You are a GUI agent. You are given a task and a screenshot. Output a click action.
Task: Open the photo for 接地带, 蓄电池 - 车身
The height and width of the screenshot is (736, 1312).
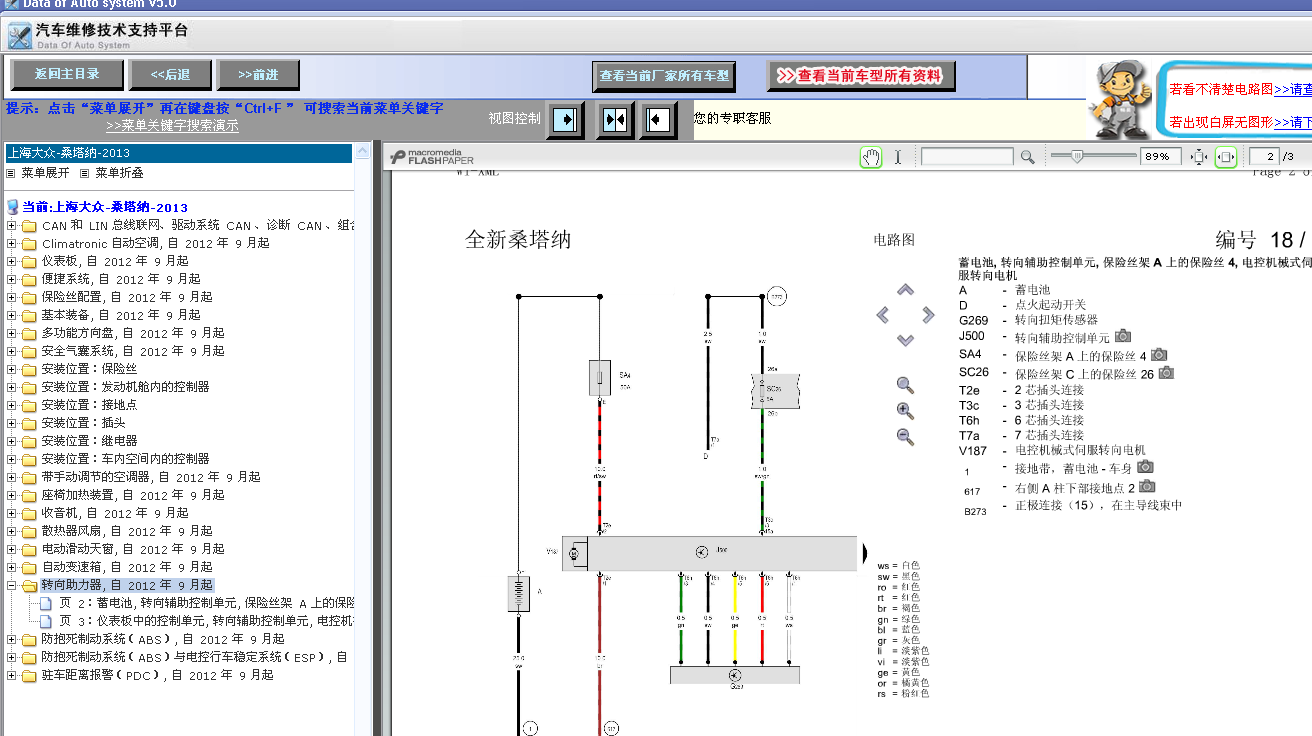[x=1146, y=467]
